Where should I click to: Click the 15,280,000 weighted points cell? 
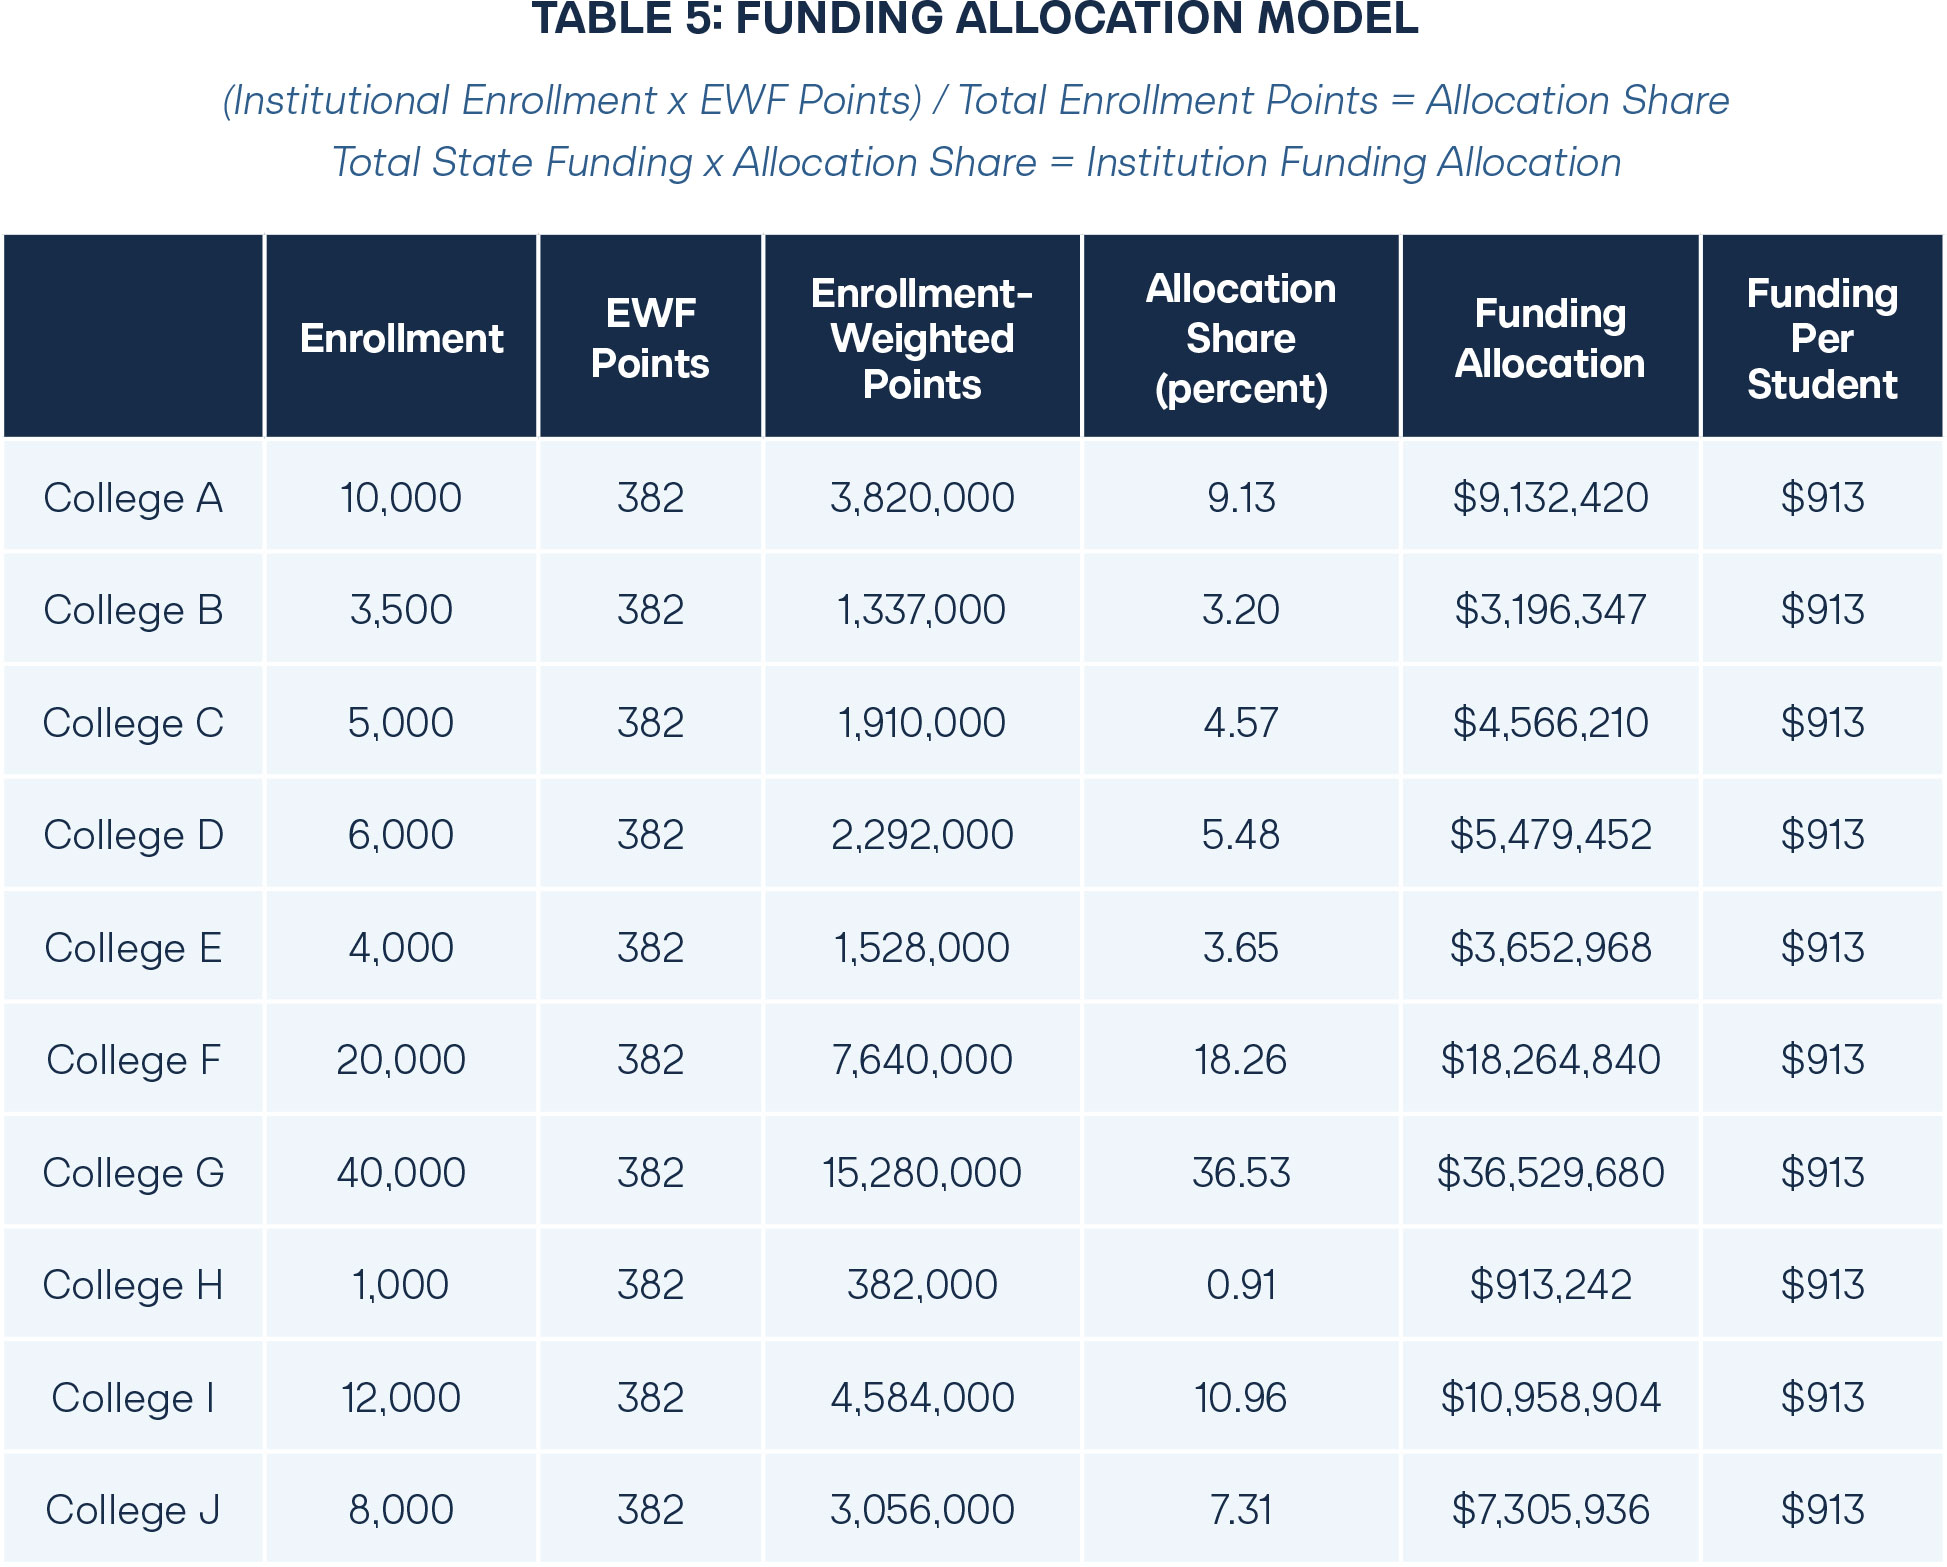pyautogui.click(x=922, y=1173)
